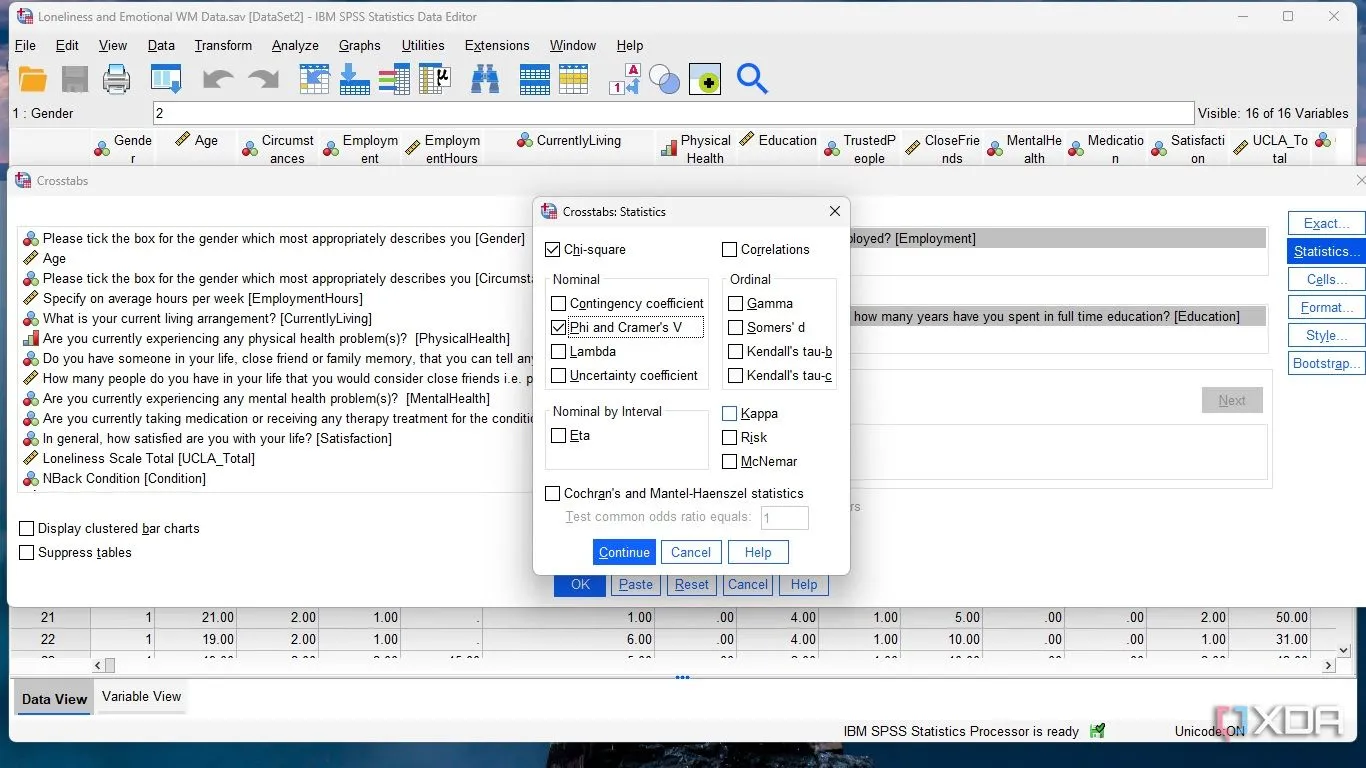Viewport: 1366px width, 768px height.
Task: Tick the Risk checkbox
Action: coord(730,437)
